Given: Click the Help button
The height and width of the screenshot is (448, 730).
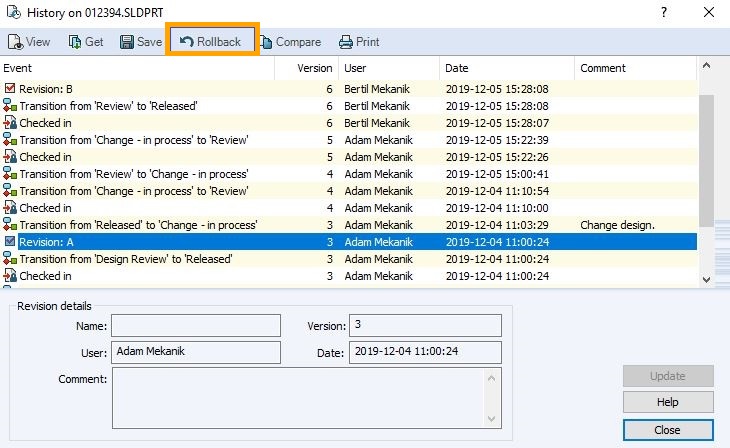Looking at the screenshot, I should tap(667, 402).
